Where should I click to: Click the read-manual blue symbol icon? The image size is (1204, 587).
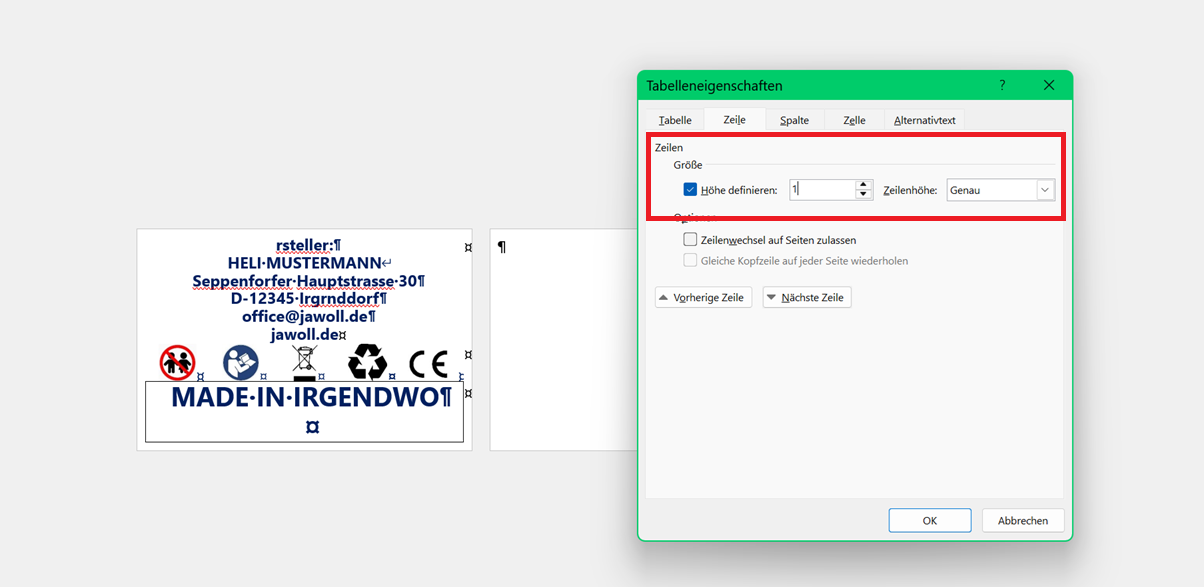tap(240, 362)
